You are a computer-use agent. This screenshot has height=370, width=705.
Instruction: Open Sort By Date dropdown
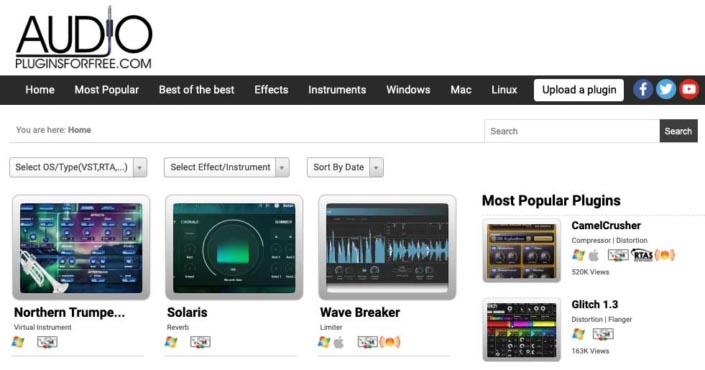pos(345,167)
